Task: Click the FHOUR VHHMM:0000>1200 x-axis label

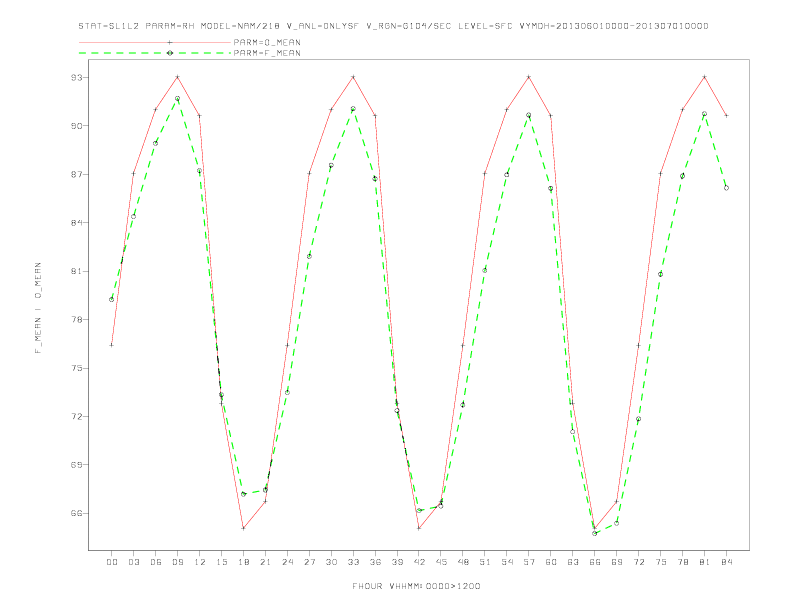Action: tap(416, 586)
